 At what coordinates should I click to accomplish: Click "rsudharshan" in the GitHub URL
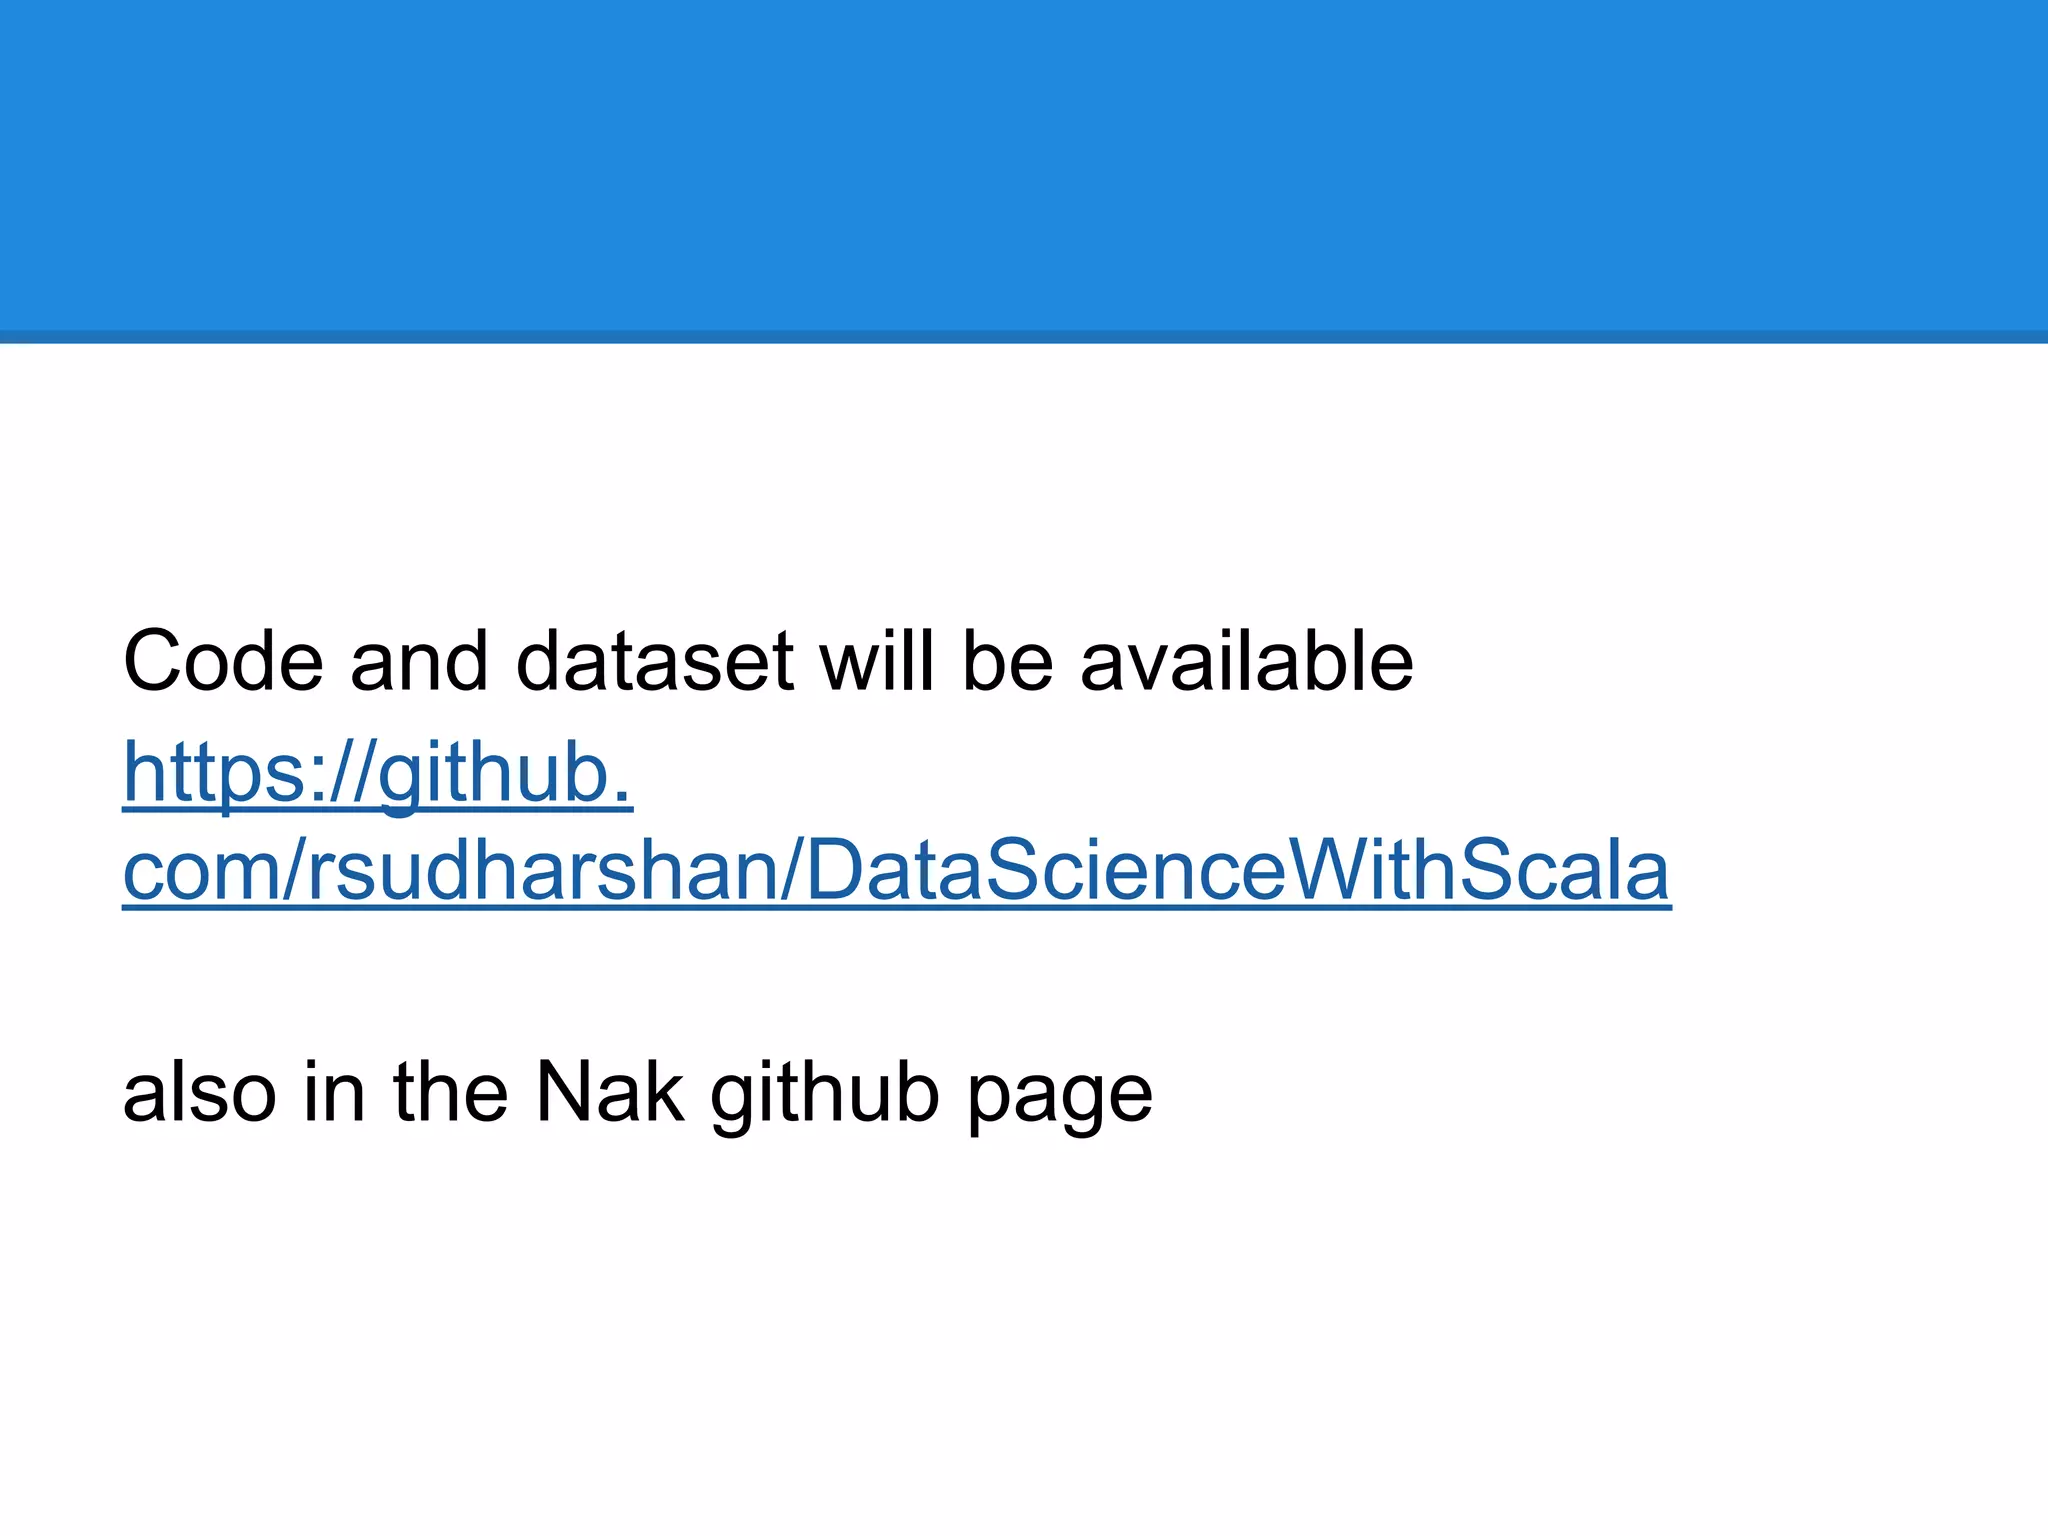click(542, 870)
